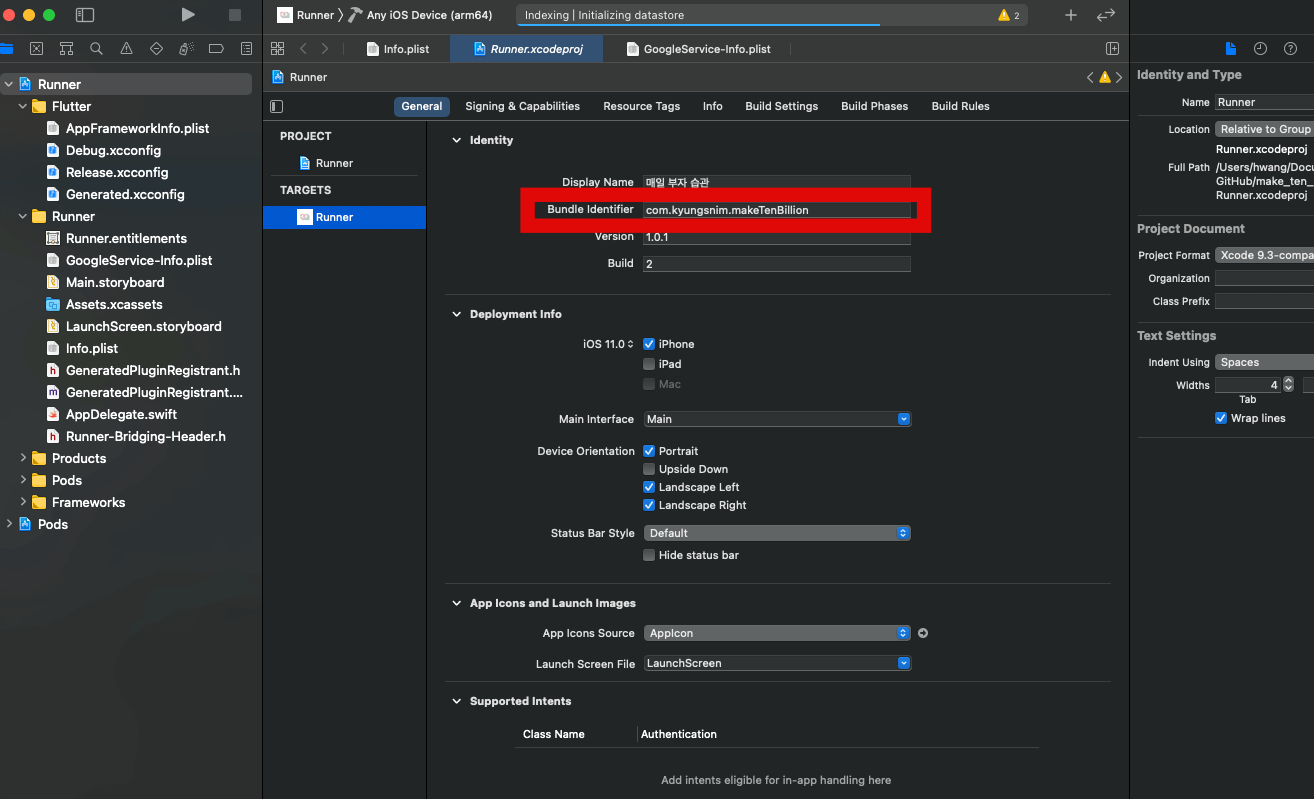Open App Icons Source arrow button
Image resolution: width=1314 pixels, height=799 pixels.
(x=923, y=633)
